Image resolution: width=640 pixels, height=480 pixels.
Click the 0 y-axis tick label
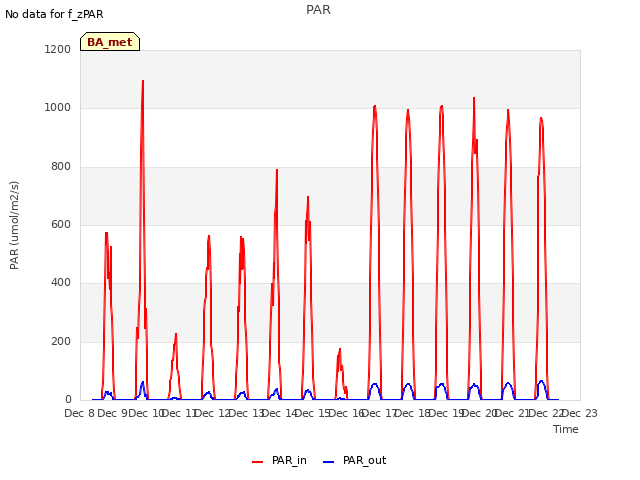click(x=68, y=400)
